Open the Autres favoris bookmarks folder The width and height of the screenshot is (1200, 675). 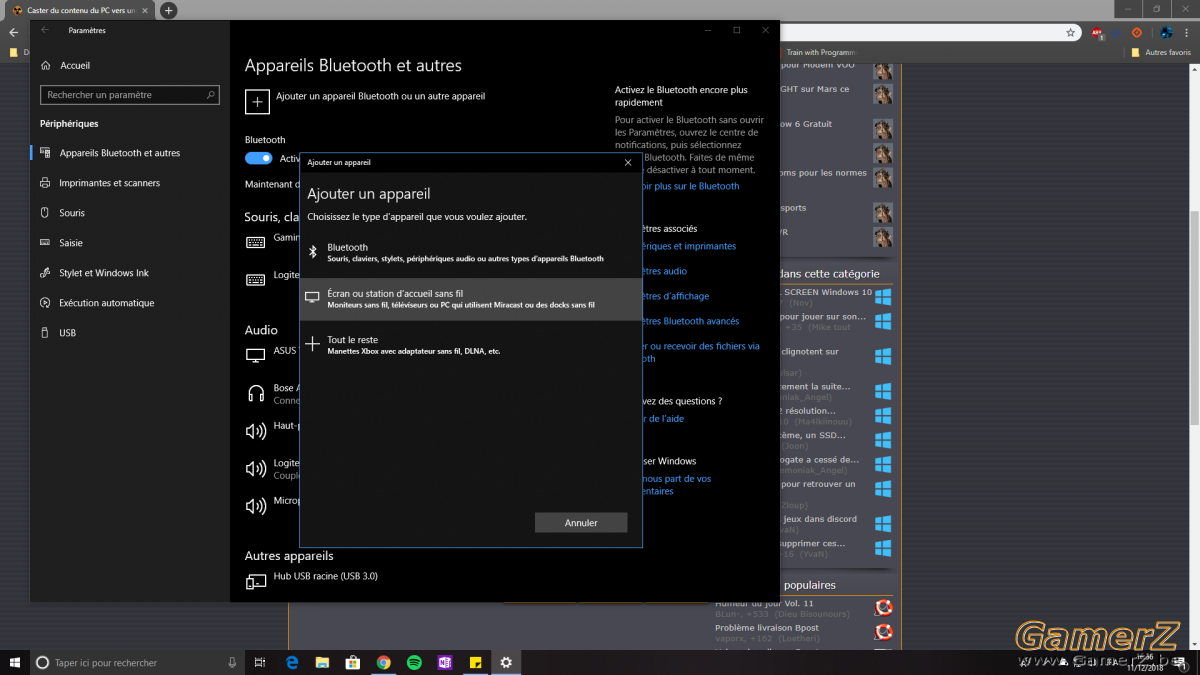click(x=1160, y=52)
